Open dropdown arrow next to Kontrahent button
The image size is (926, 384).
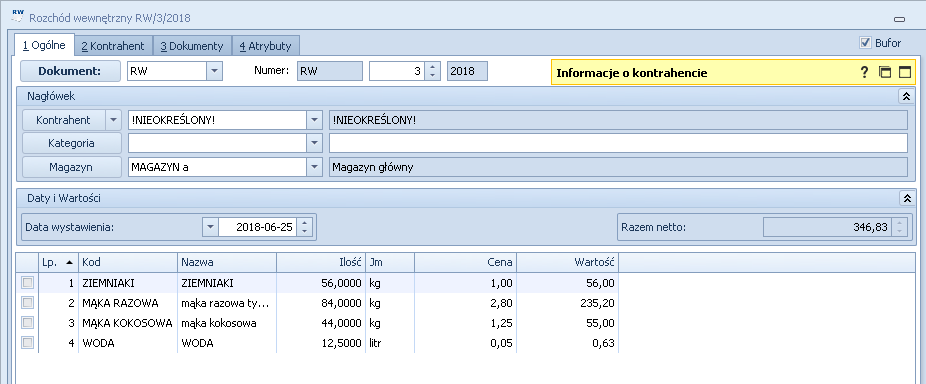[x=113, y=120]
